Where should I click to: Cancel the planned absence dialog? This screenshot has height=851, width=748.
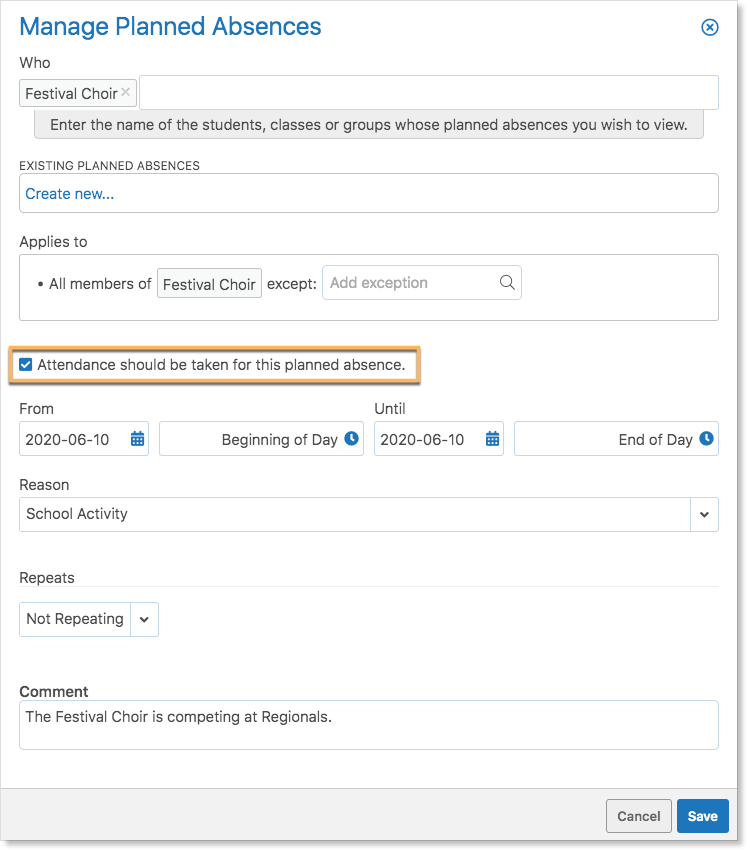tap(639, 816)
